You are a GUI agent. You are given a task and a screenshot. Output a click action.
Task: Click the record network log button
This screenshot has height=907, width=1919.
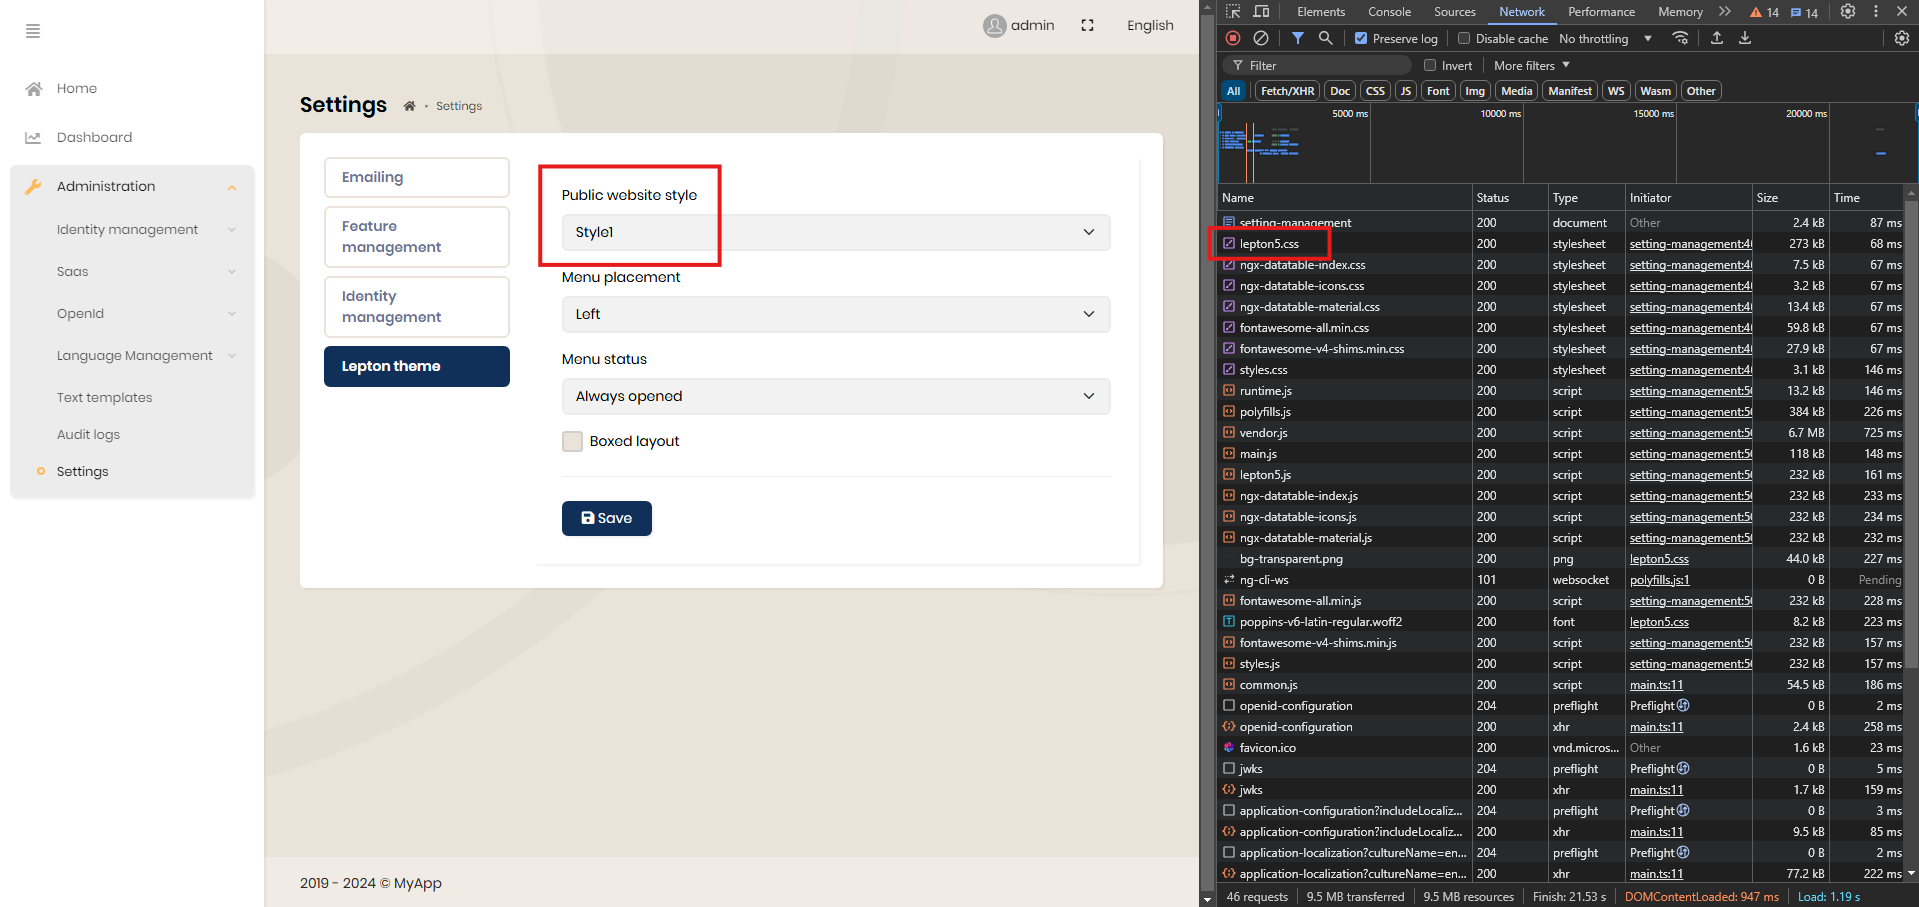[1233, 38]
